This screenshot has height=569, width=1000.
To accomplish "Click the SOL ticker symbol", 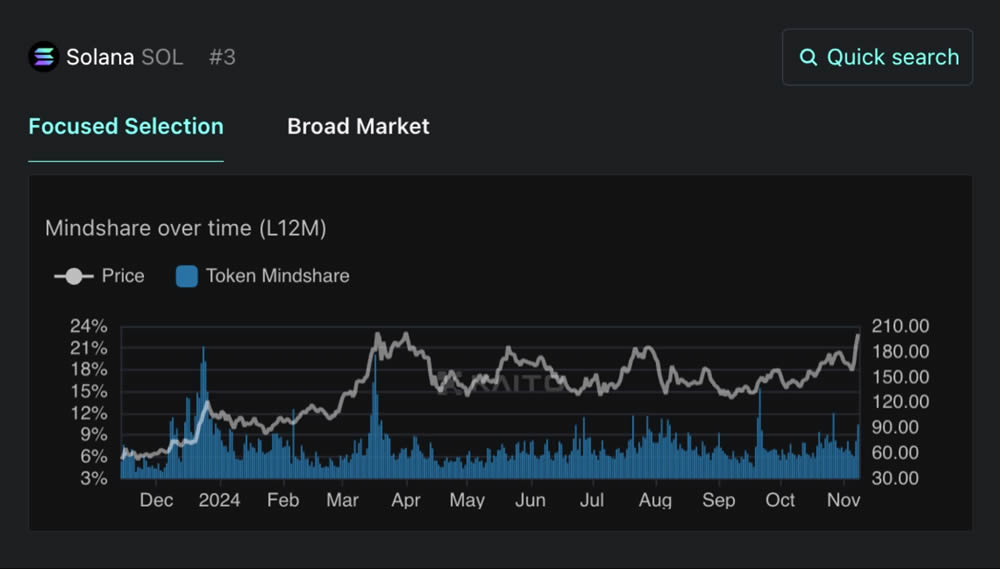I will pyautogui.click(x=162, y=57).
